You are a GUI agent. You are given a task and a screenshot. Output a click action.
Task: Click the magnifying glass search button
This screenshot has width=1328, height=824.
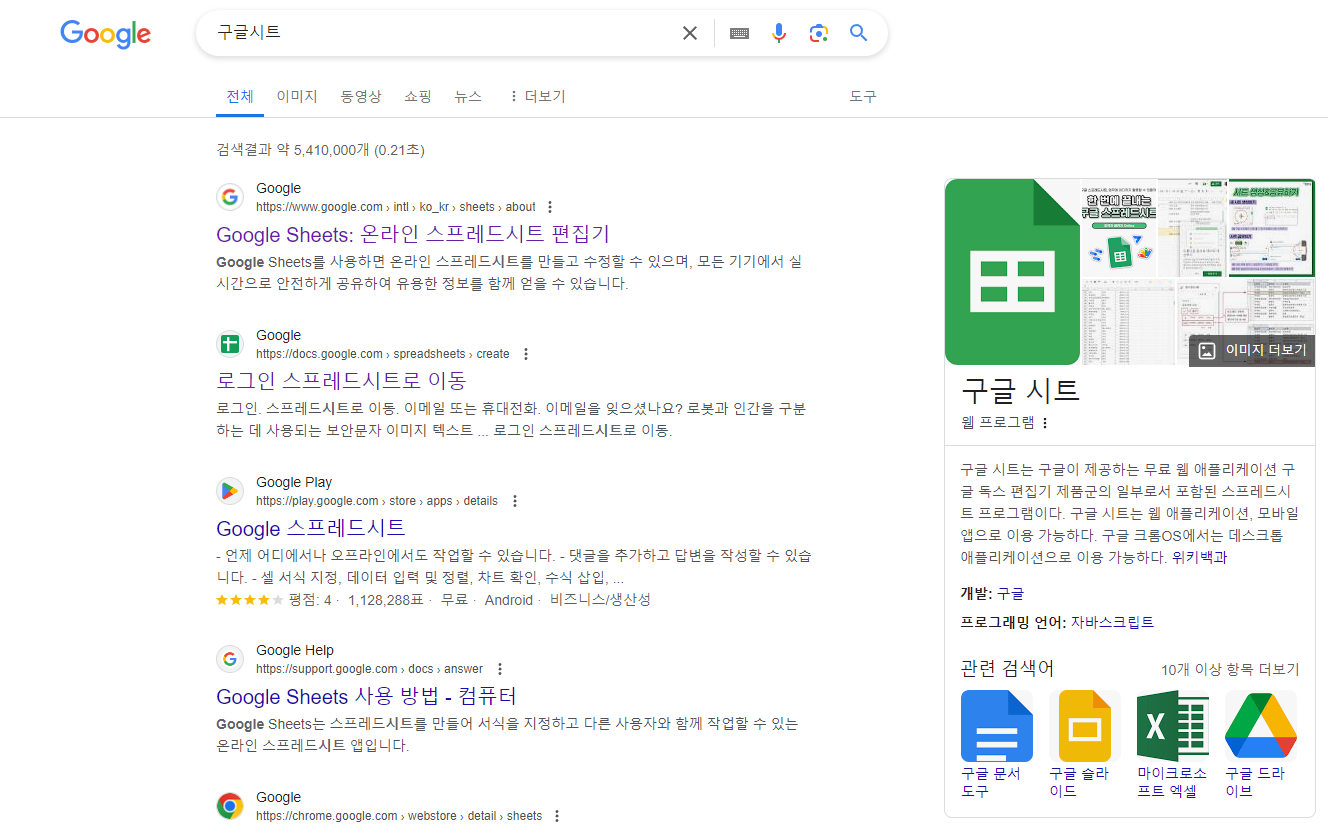coord(859,33)
